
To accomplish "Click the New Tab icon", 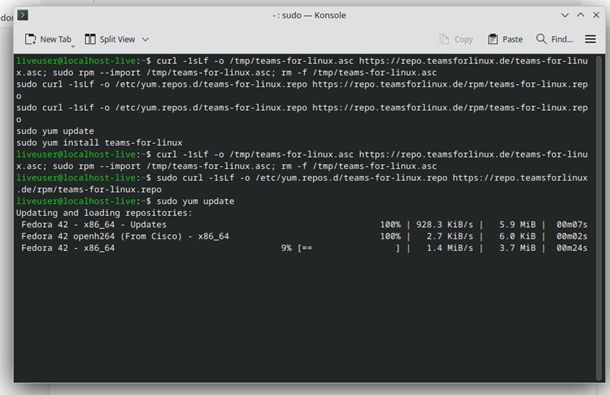I will pos(30,39).
